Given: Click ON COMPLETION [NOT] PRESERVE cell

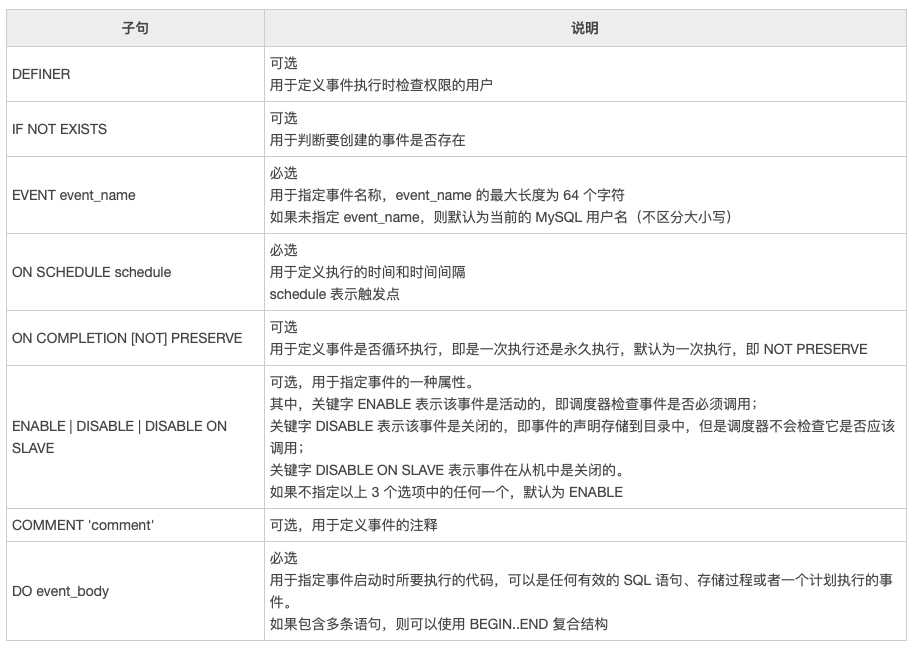Looking at the screenshot, I should (x=127, y=338).
